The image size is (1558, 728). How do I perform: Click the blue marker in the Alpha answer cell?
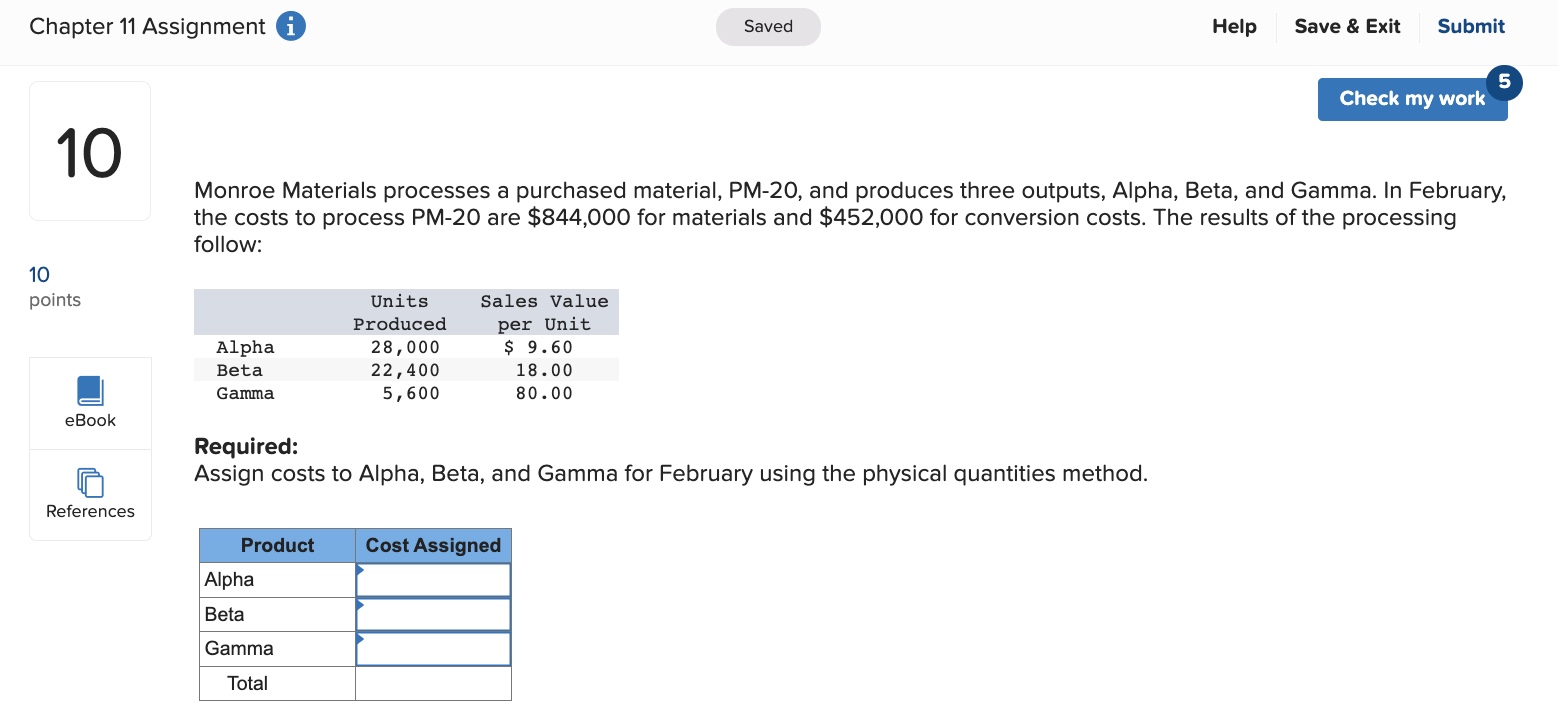click(x=360, y=570)
